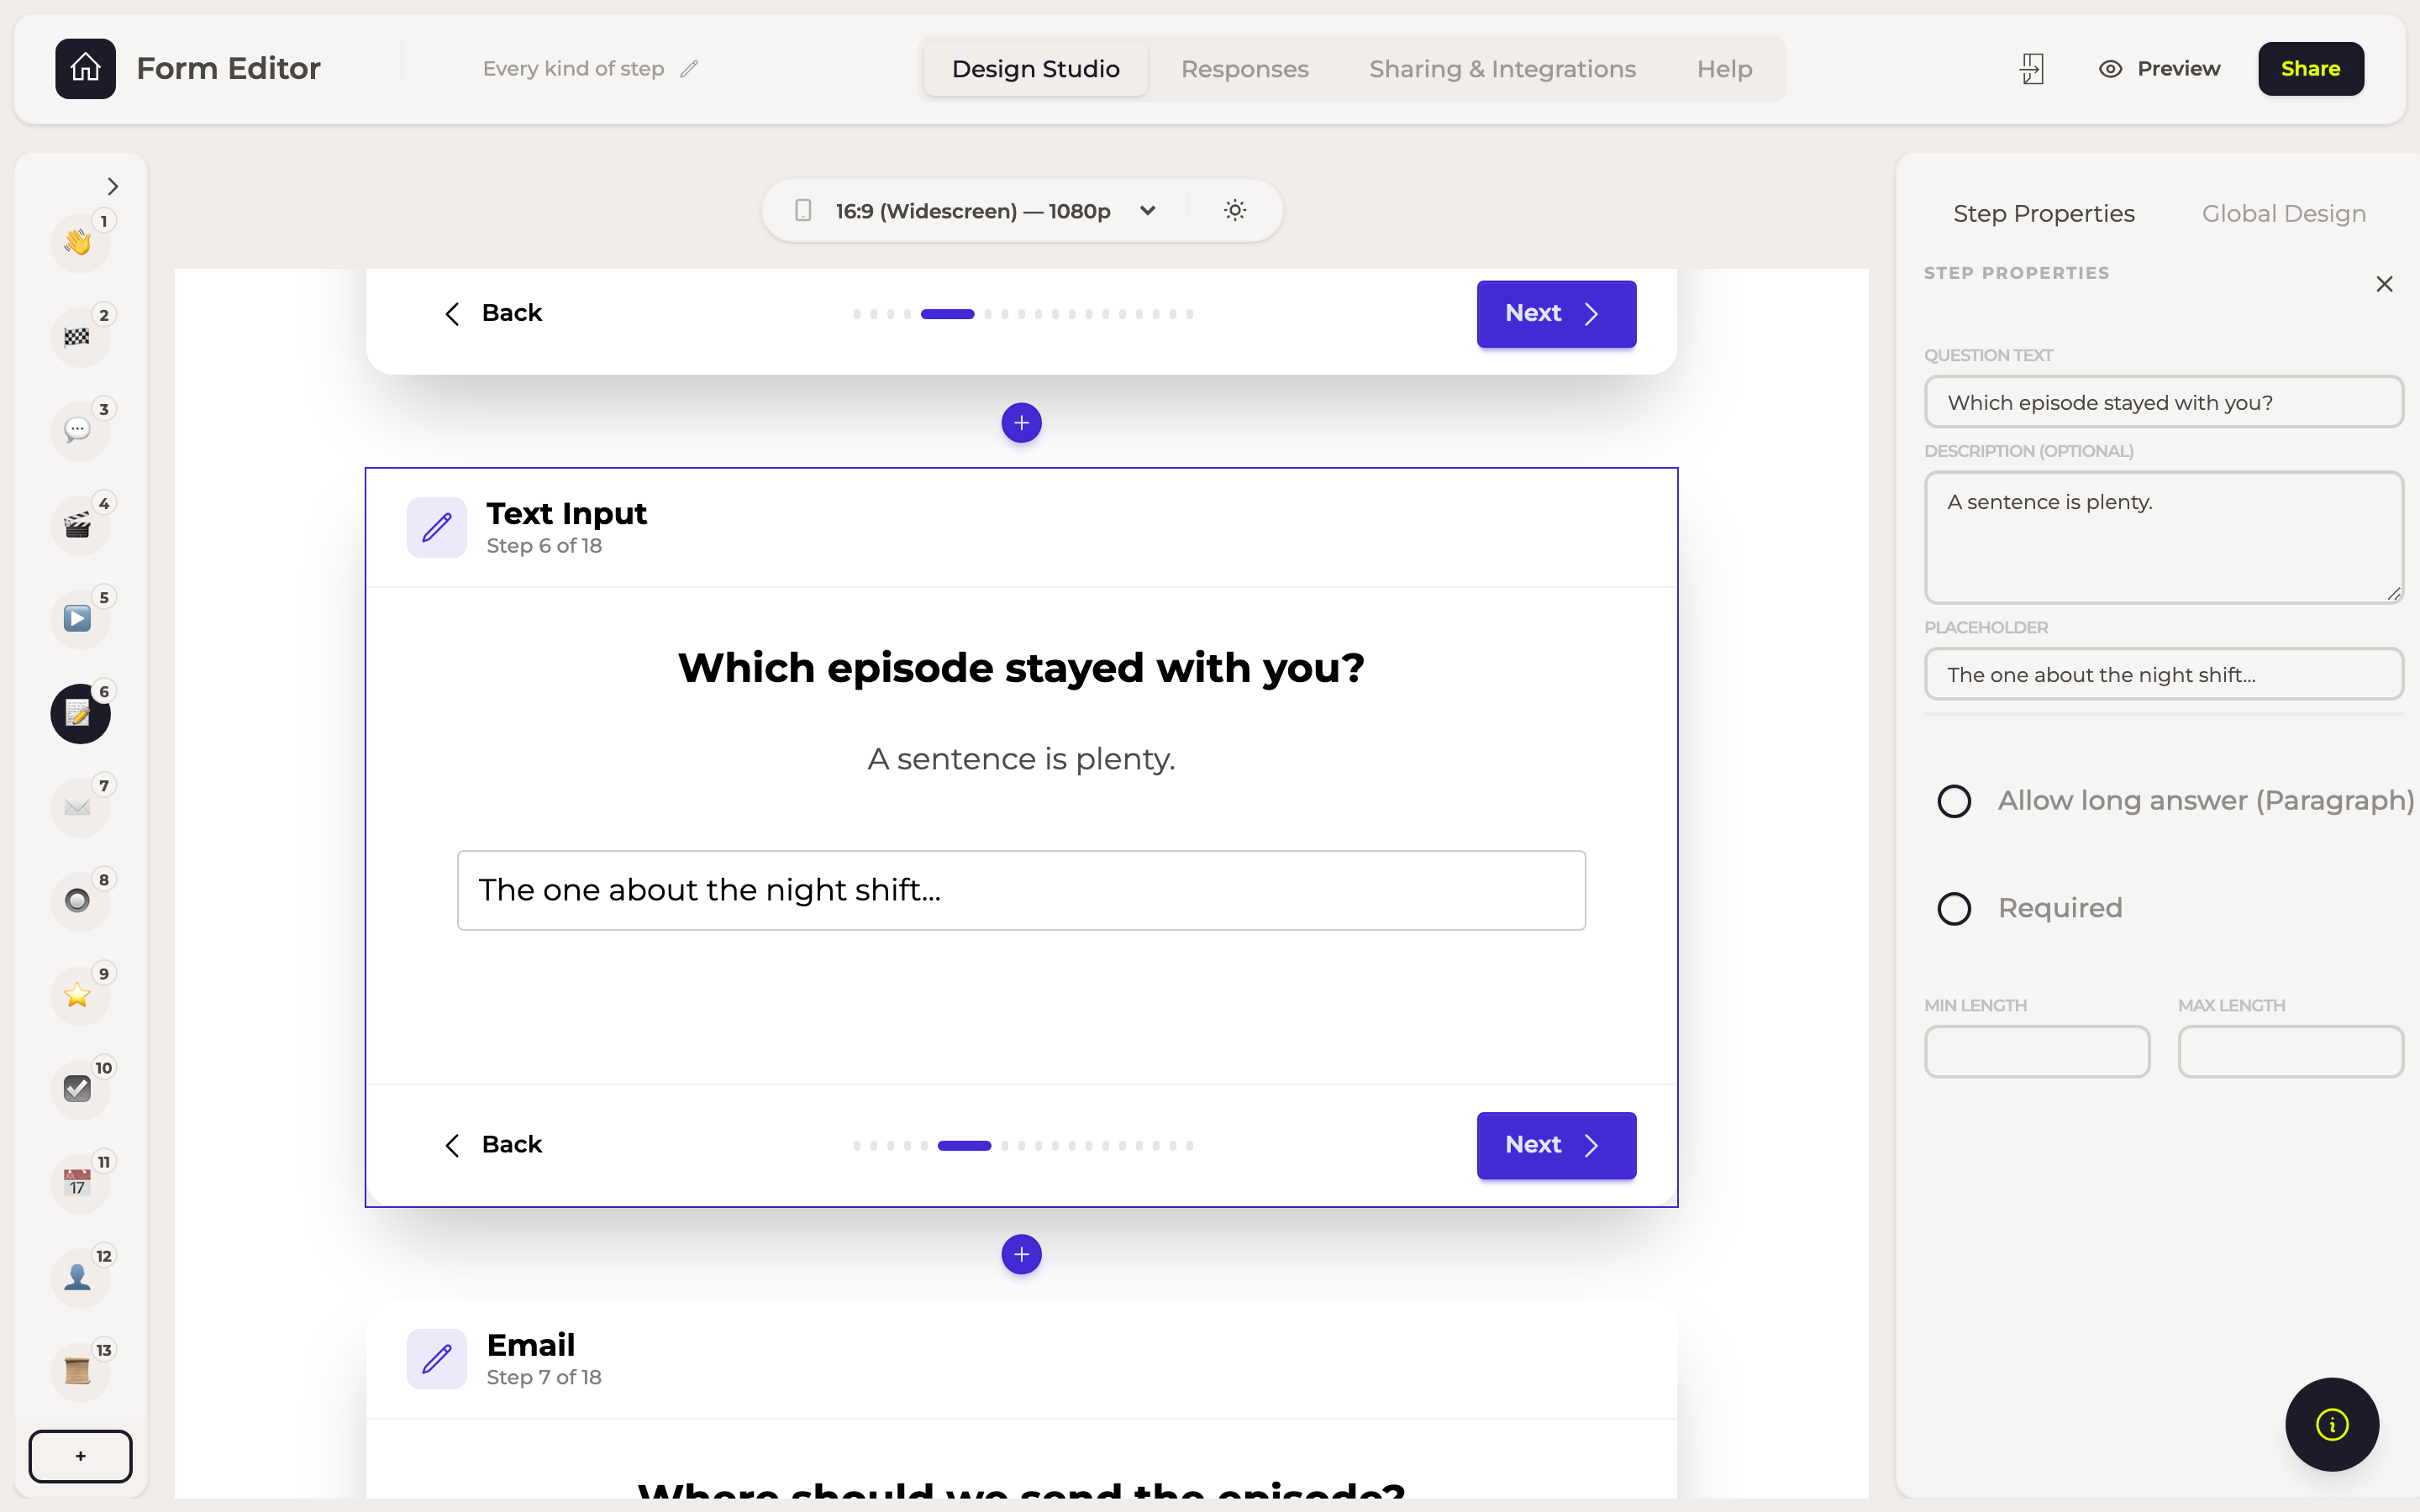
Task: Click Back in the Step 6 card
Action: click(x=493, y=1145)
